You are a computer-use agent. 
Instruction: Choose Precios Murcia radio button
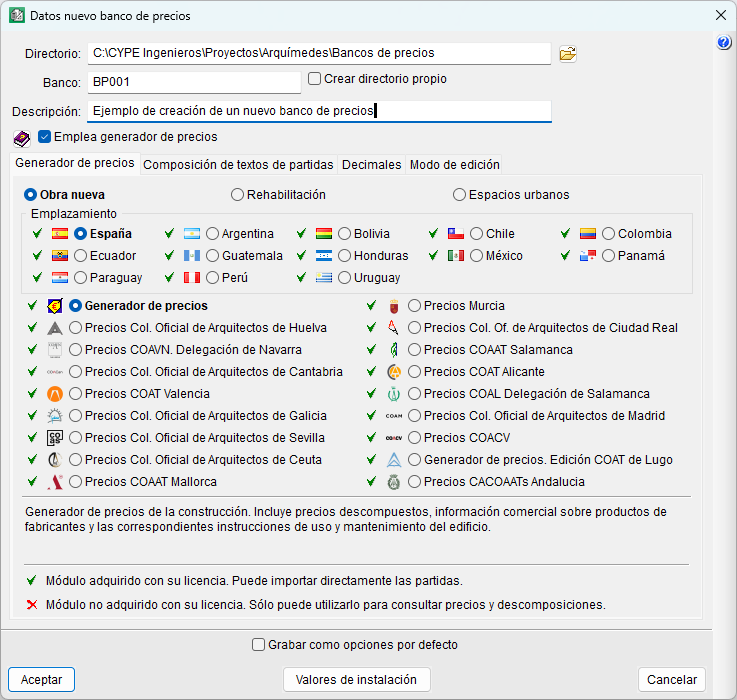click(x=415, y=306)
